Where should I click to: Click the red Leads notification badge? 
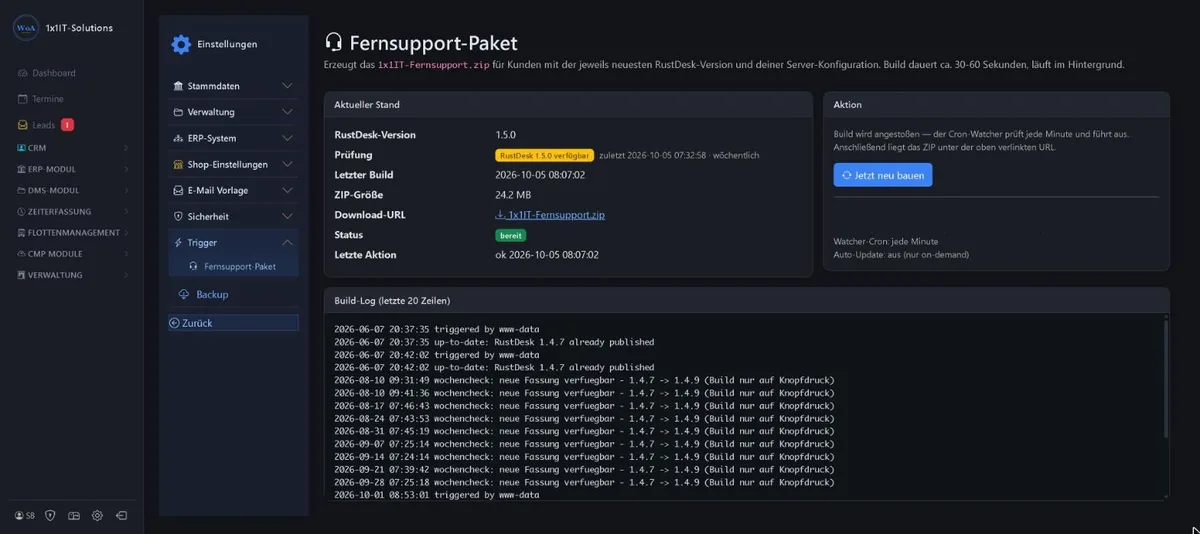[67, 125]
